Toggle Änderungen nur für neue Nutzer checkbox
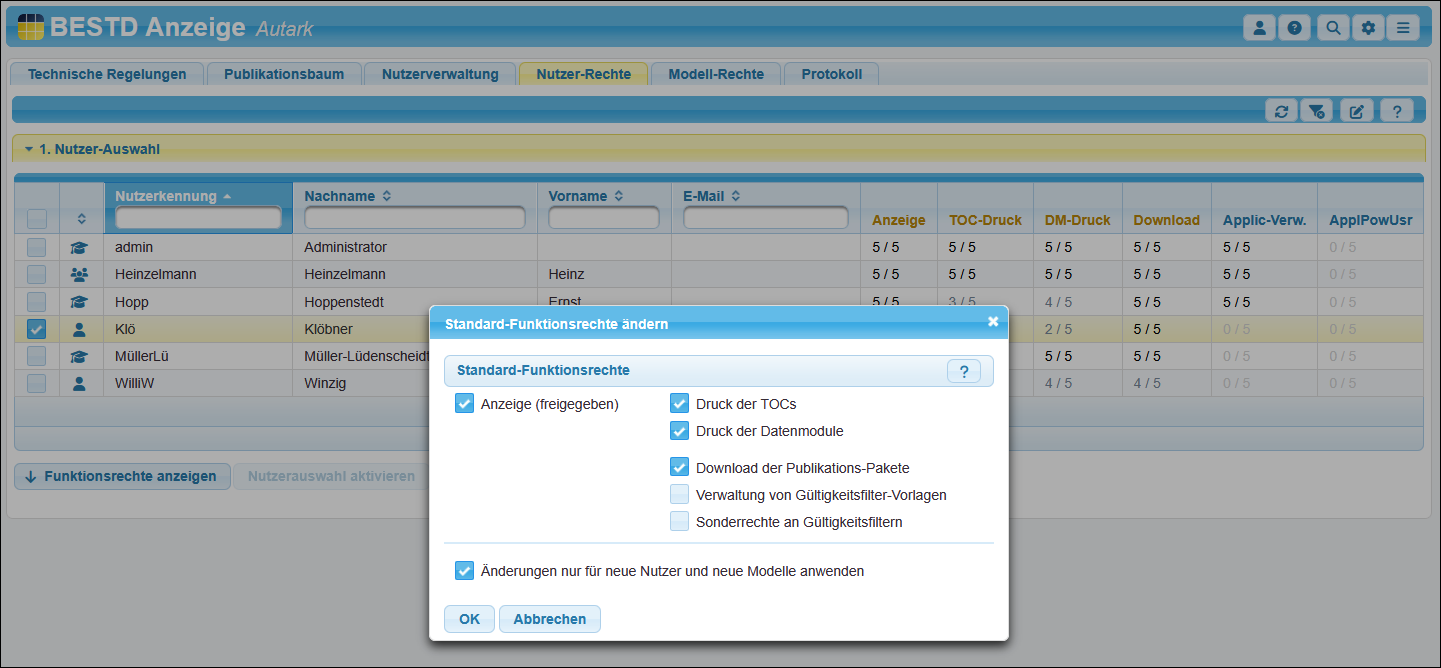1441x668 pixels. click(464, 571)
